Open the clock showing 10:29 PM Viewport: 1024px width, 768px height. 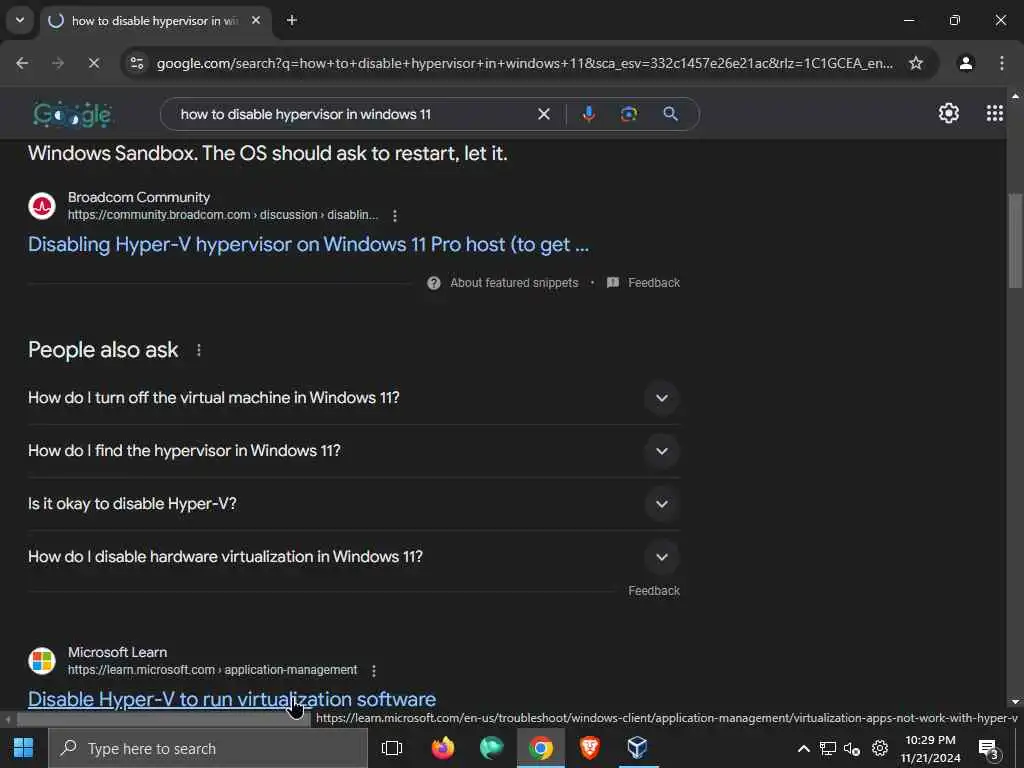click(931, 749)
